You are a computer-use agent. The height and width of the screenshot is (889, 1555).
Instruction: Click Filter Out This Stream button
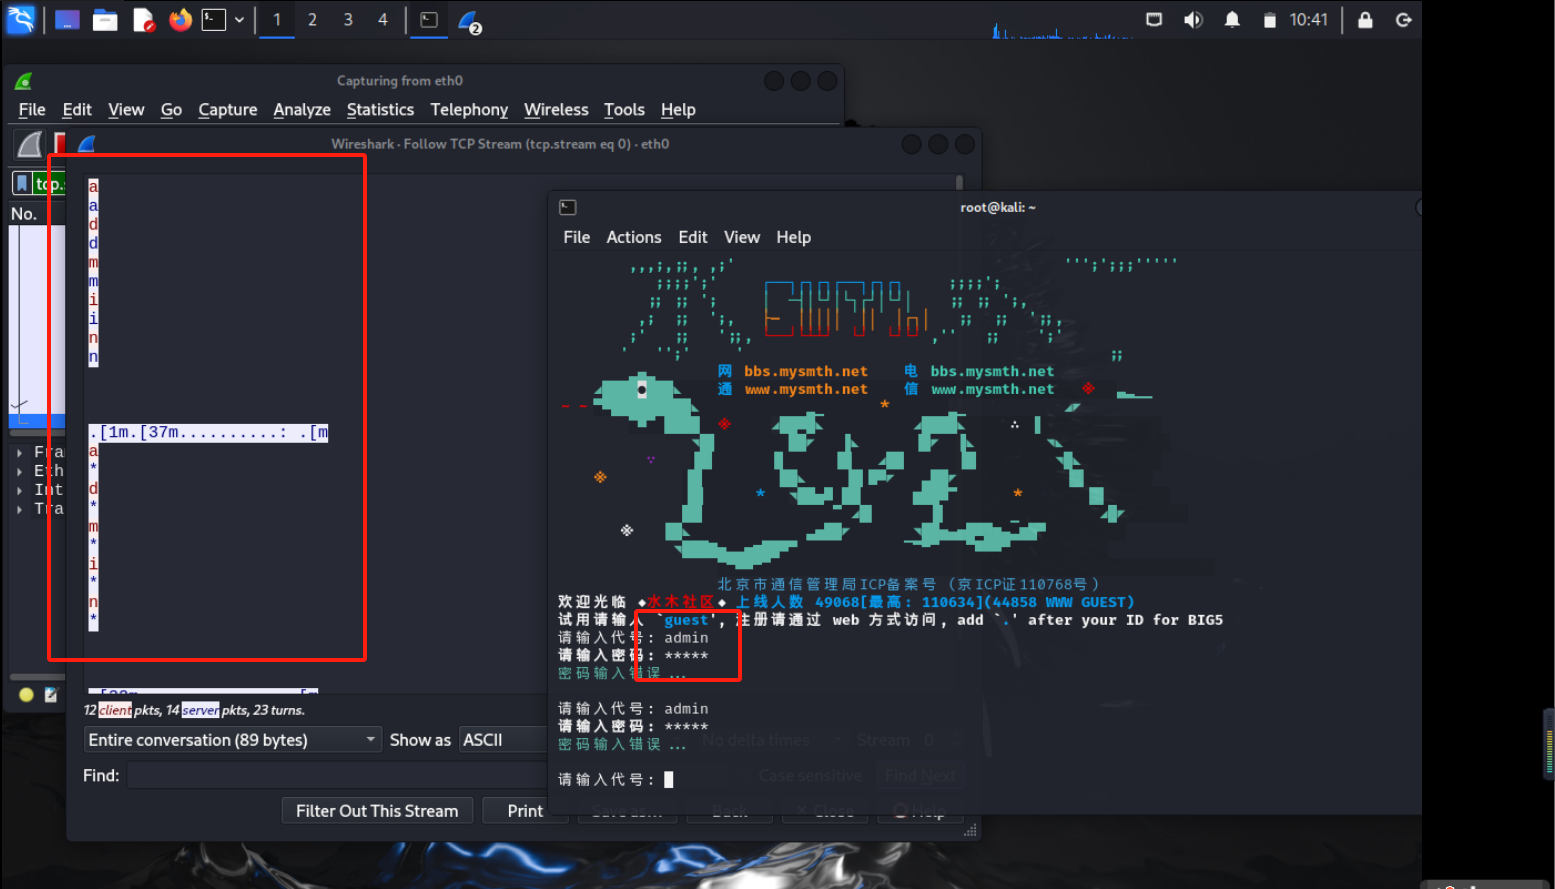[377, 811]
